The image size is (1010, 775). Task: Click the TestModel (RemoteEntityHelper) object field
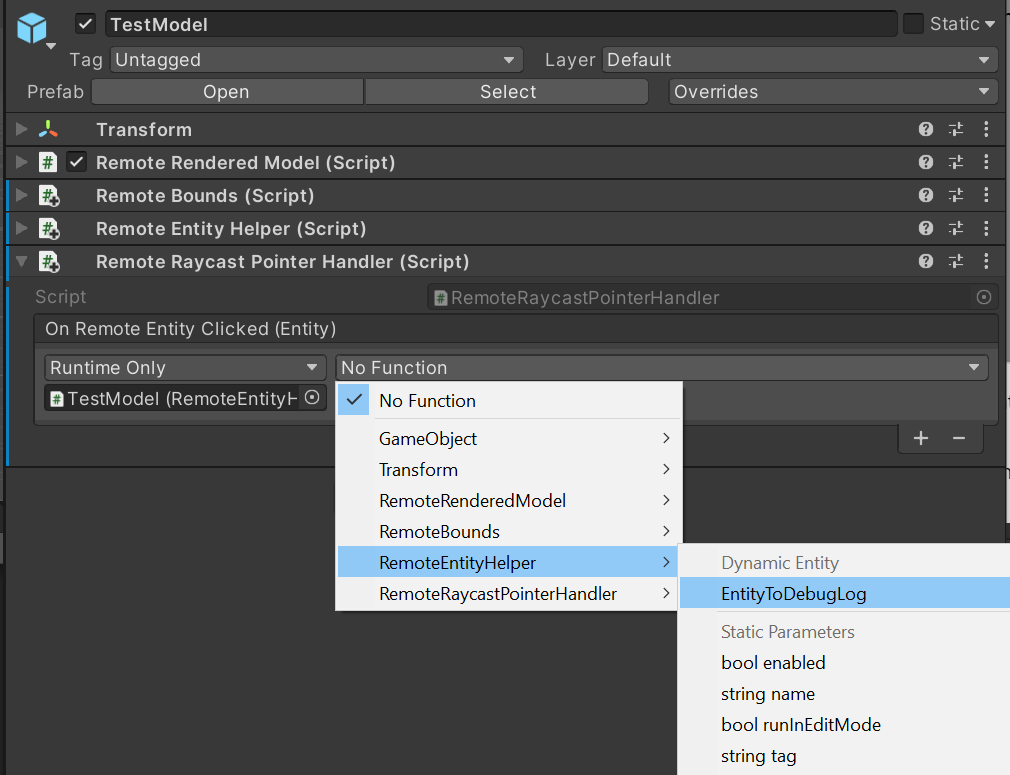(x=186, y=398)
